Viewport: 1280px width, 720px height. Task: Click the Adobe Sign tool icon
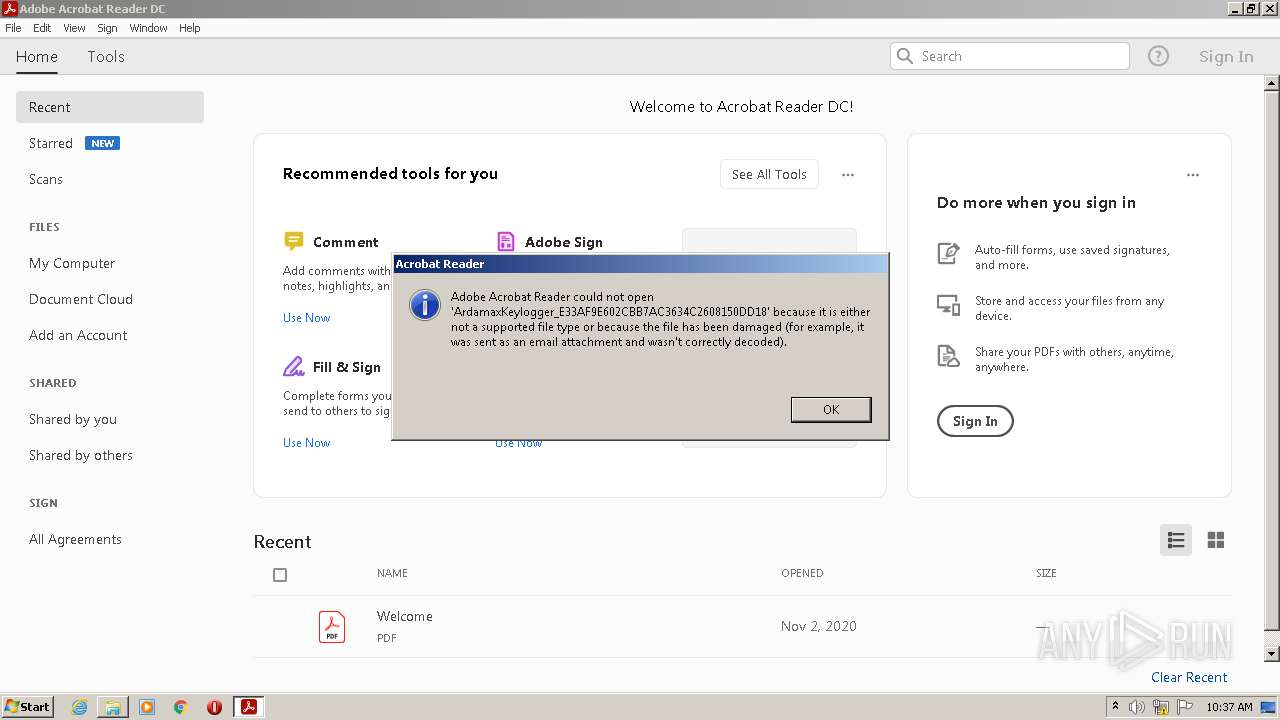(506, 241)
